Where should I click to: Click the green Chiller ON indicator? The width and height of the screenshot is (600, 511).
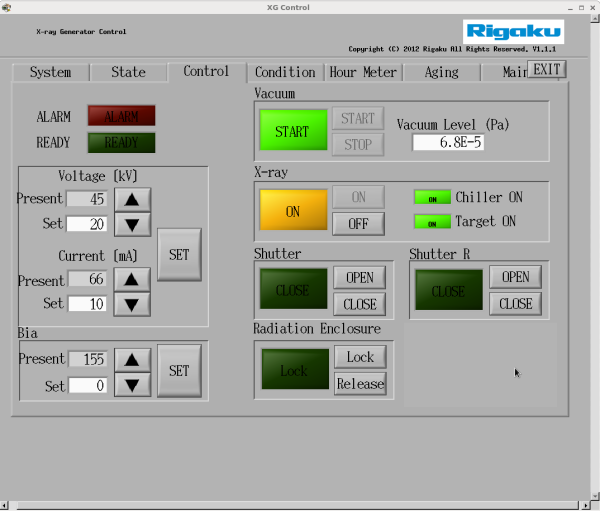coord(432,198)
